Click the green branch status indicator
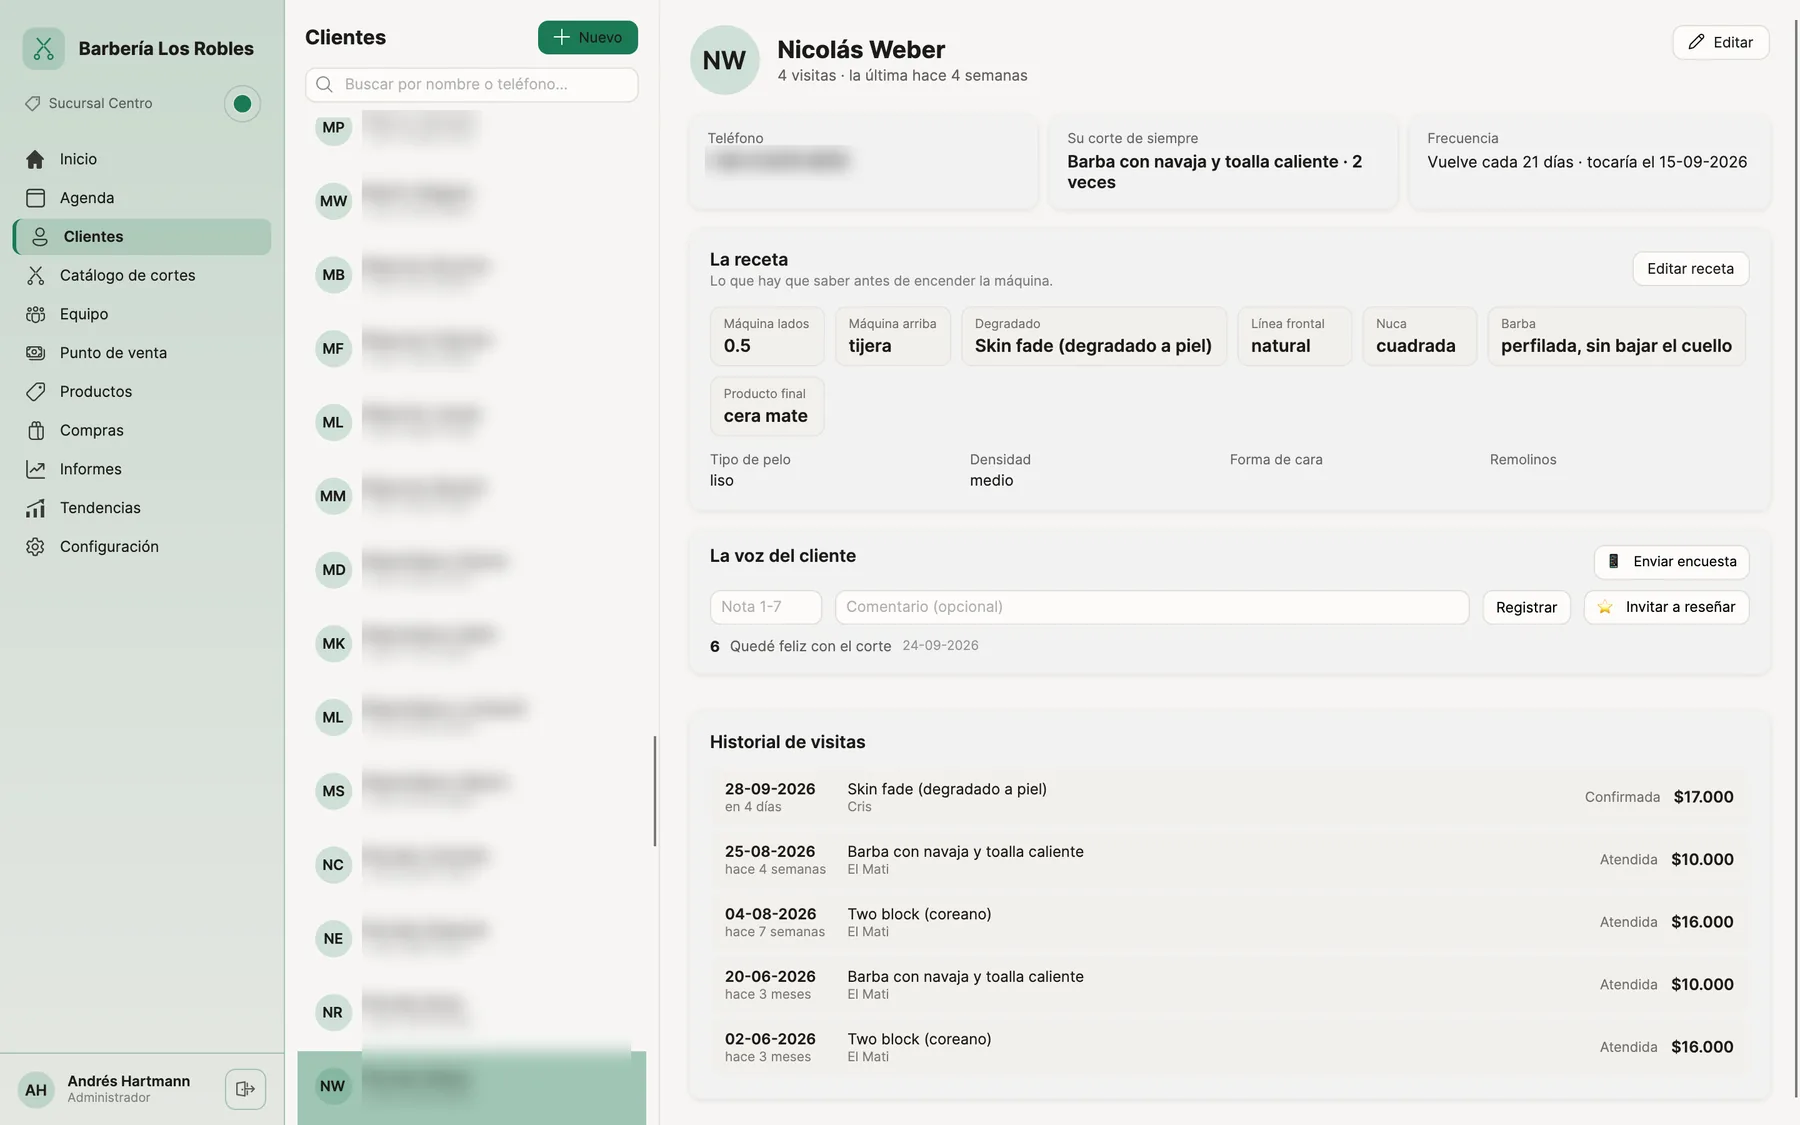The width and height of the screenshot is (1800, 1125). pyautogui.click(x=242, y=103)
